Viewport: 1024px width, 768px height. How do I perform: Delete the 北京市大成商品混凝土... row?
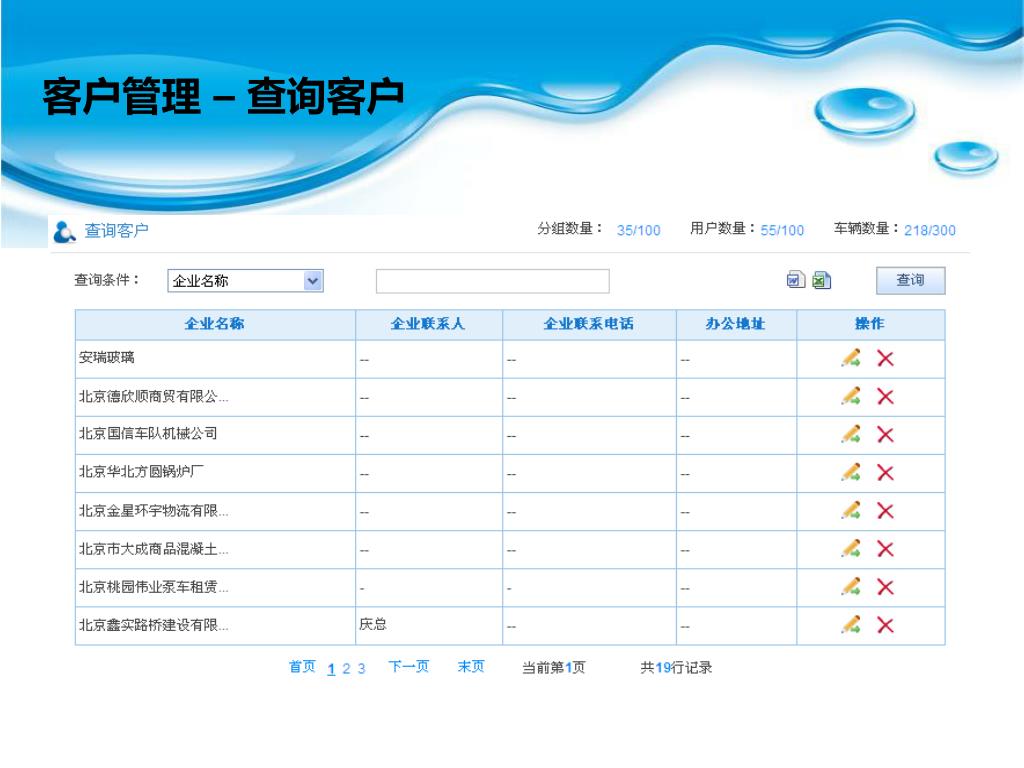(x=886, y=549)
